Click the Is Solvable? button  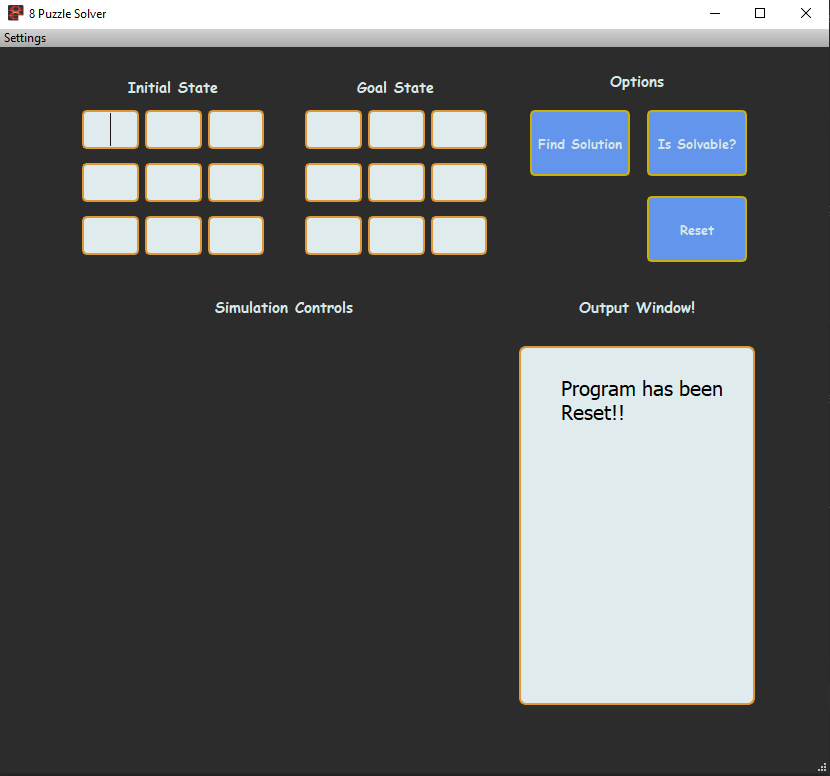coord(697,143)
